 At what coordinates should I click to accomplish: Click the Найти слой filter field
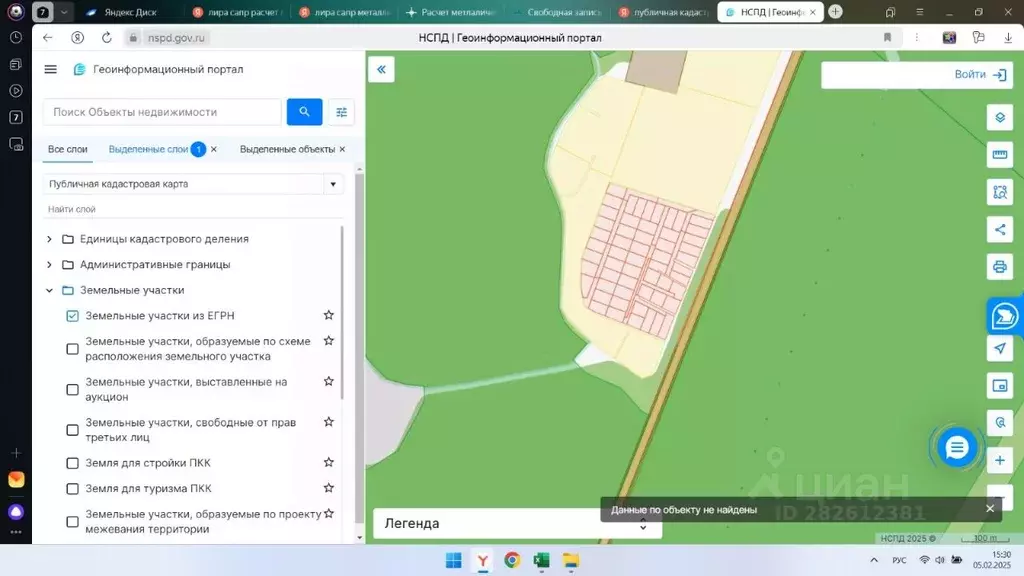click(193, 210)
